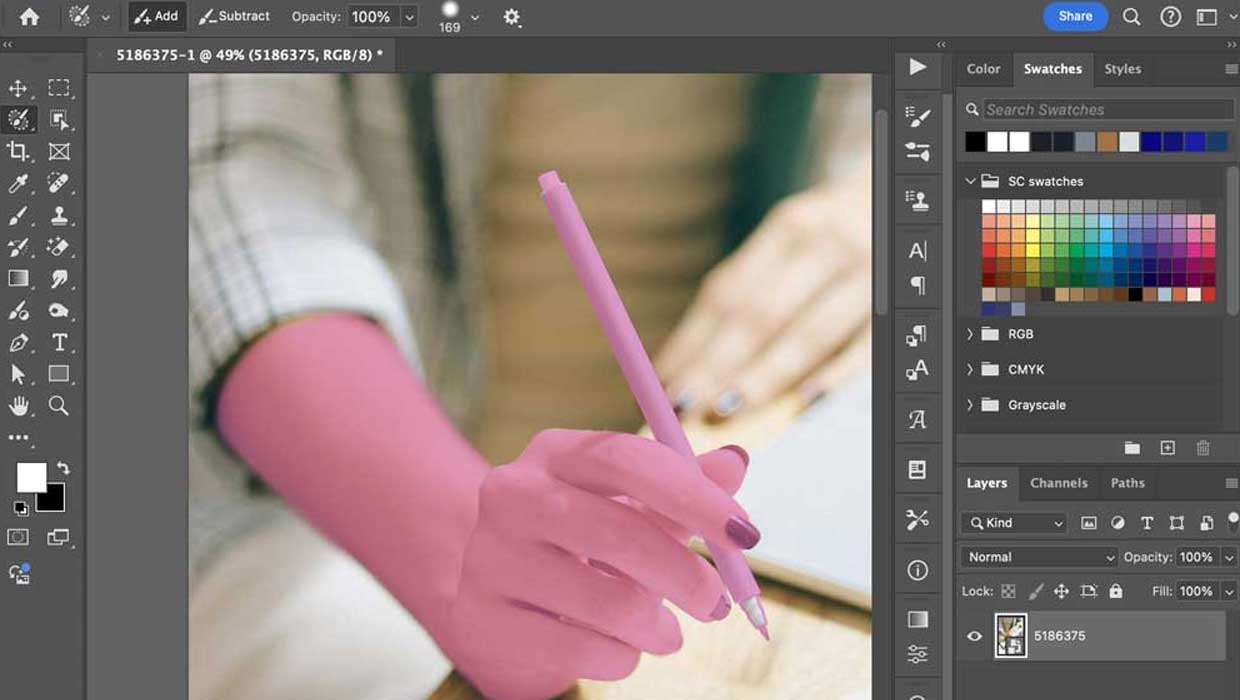Toggle lock image pixels brush icon

[1036, 592]
